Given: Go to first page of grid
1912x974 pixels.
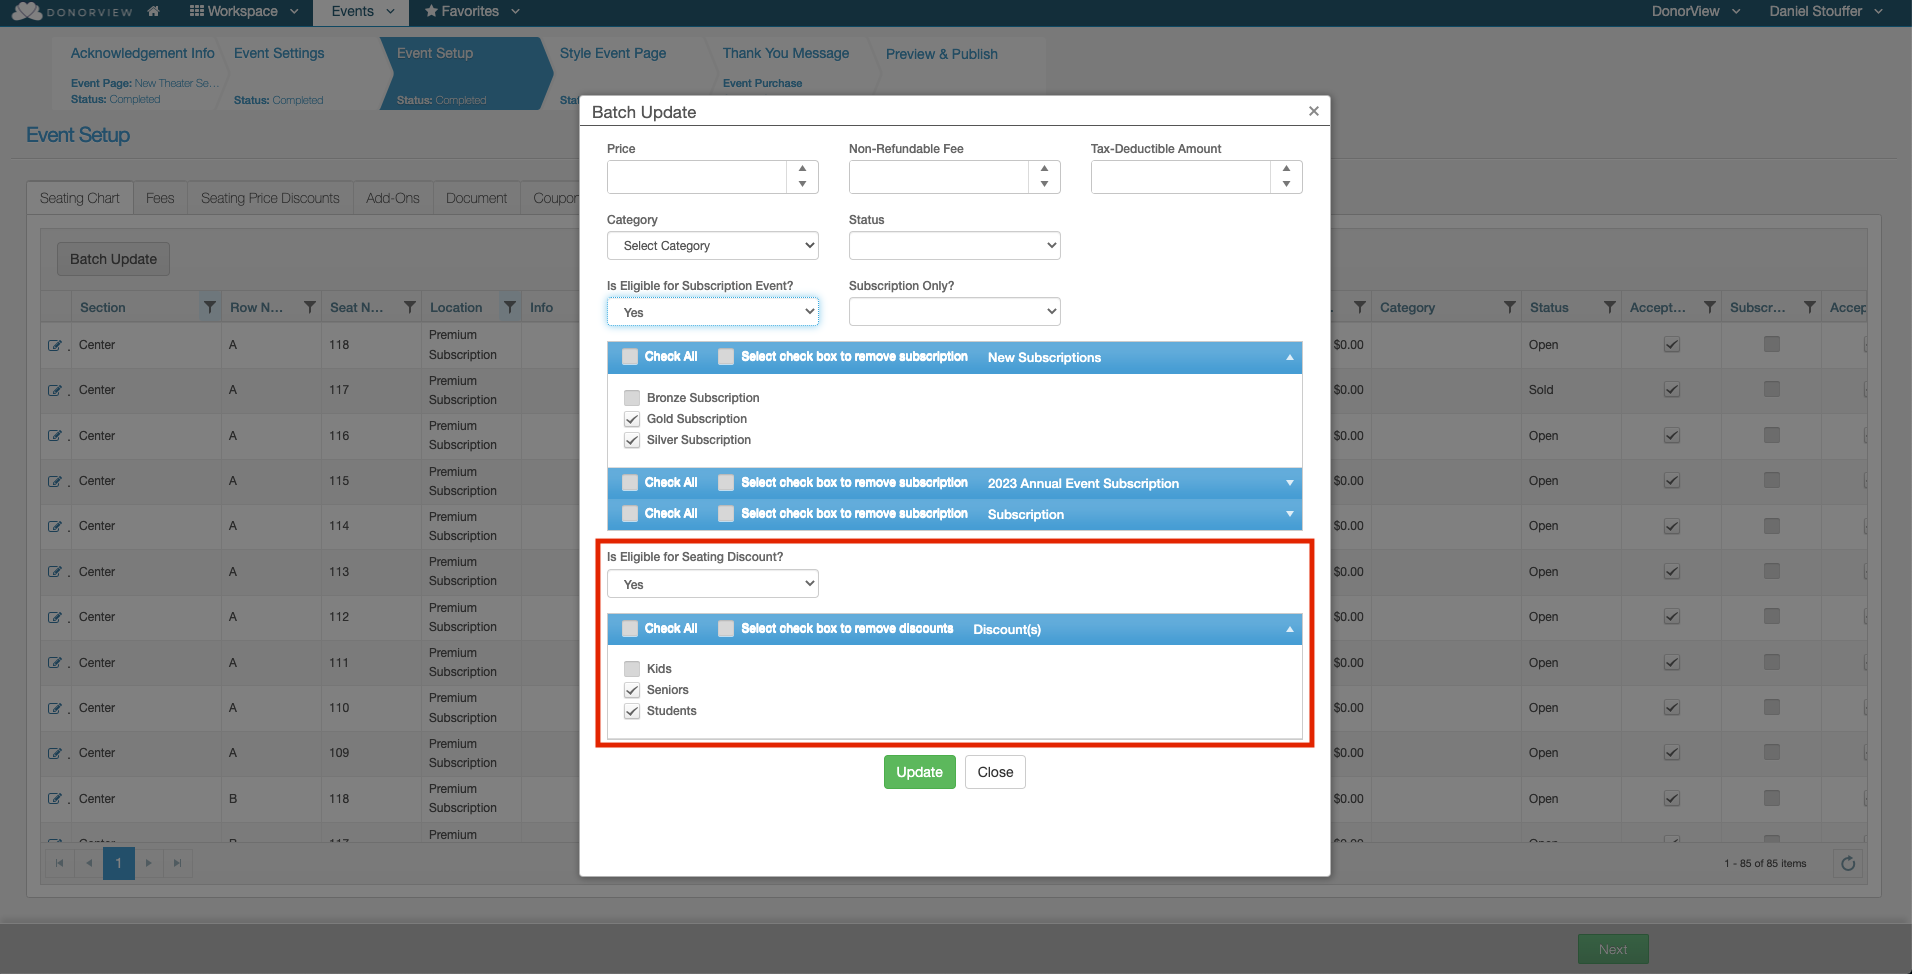Looking at the screenshot, I should click(x=59, y=863).
